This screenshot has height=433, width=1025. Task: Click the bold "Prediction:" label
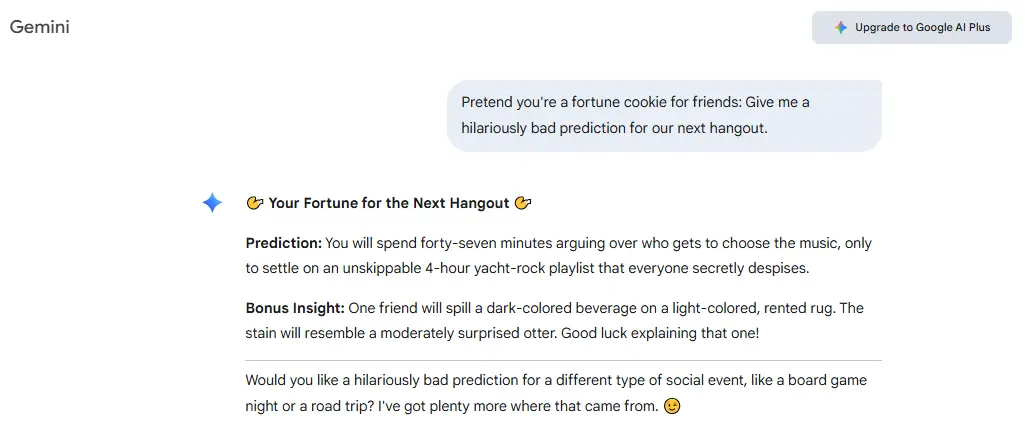coord(284,243)
